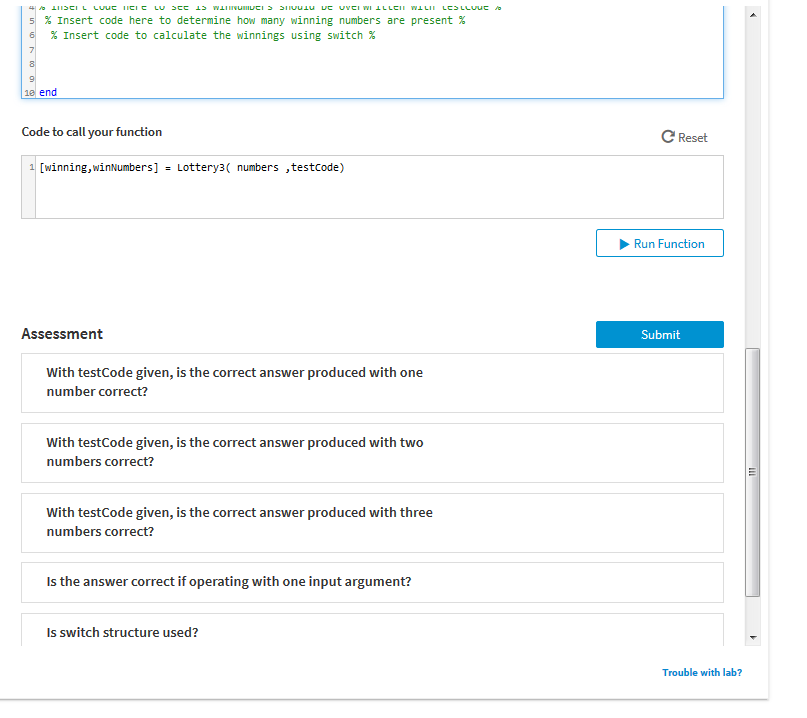Click the play triangle inside Run Function
Screen dimensions: 807x718
624,243
